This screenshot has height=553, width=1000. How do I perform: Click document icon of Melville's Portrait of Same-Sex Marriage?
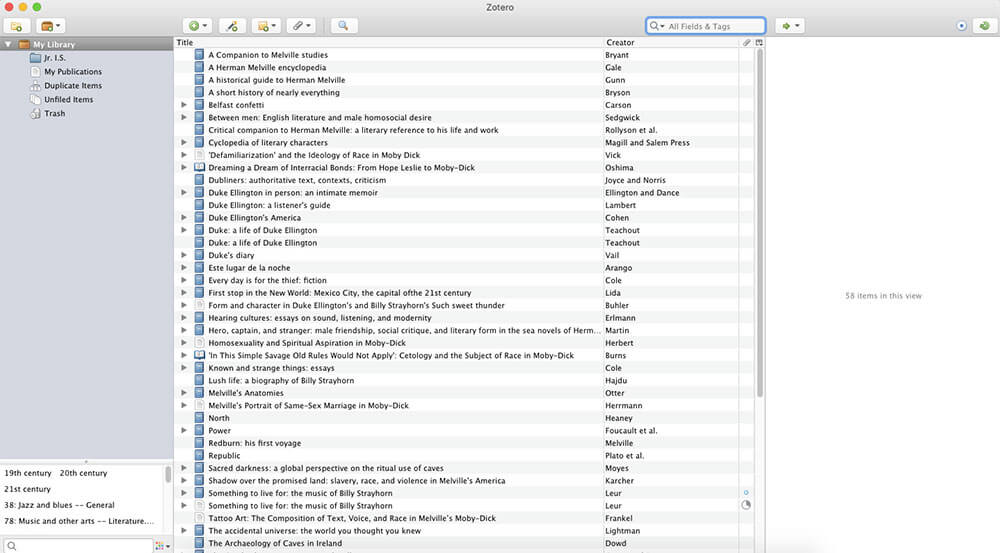(x=199, y=405)
